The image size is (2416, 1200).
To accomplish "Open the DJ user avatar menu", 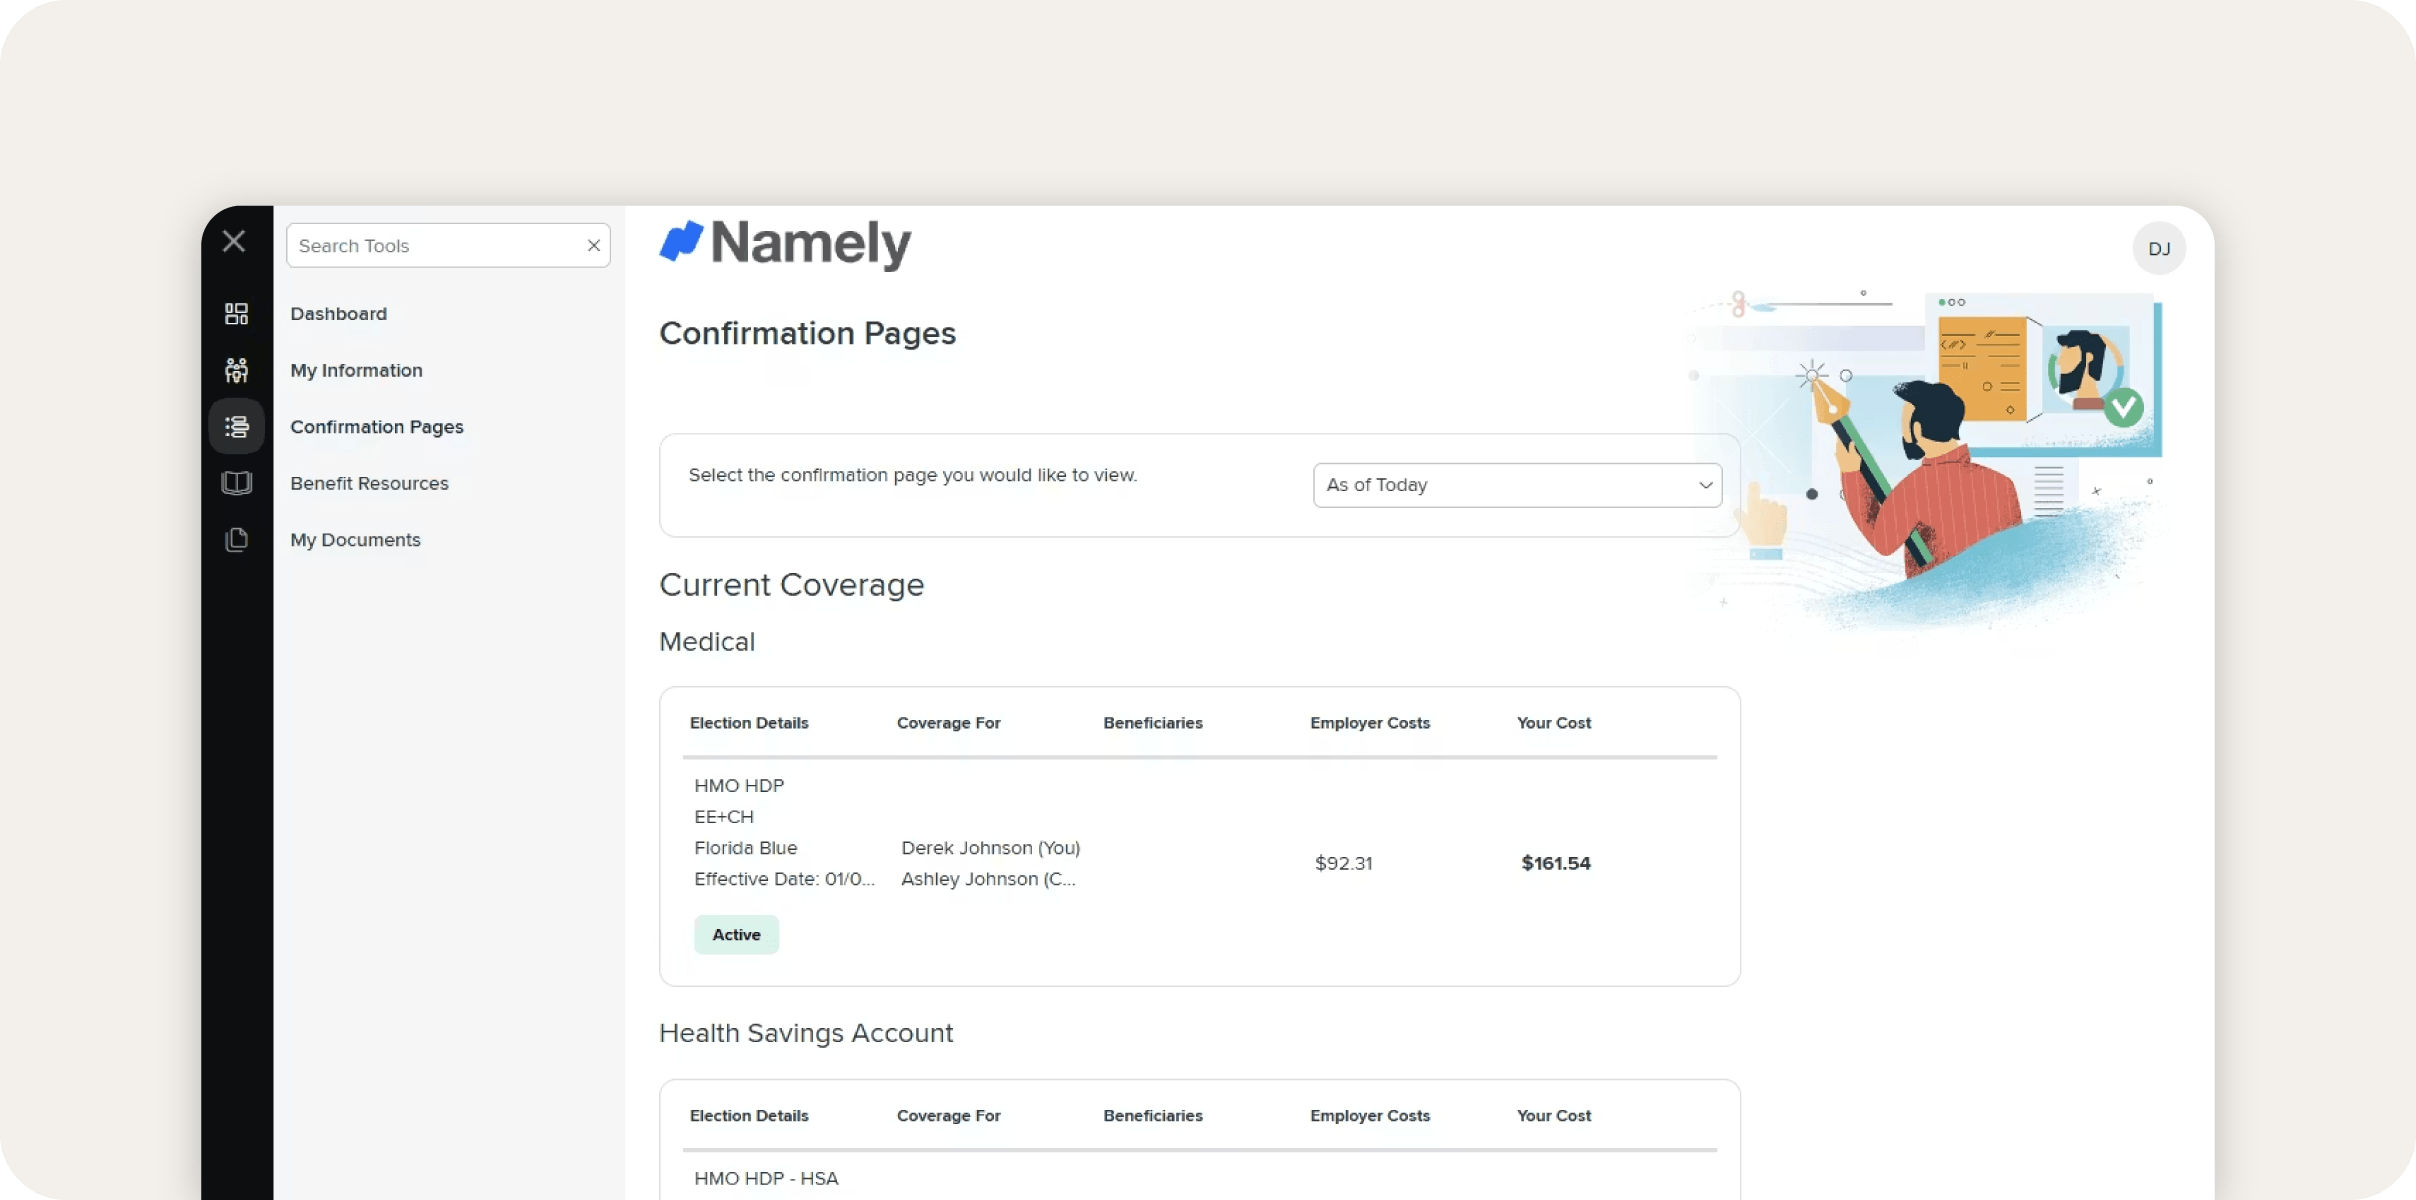I will pyautogui.click(x=2158, y=249).
